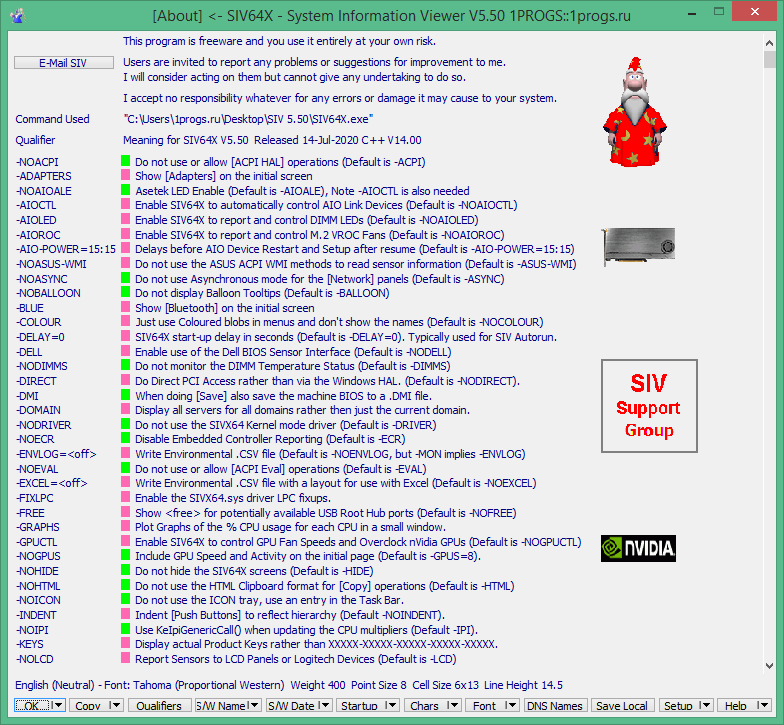Image resolution: width=784 pixels, height=725 pixels.
Task: Click the pink swatch beside -ADAPTERS
Action: click(x=126, y=175)
